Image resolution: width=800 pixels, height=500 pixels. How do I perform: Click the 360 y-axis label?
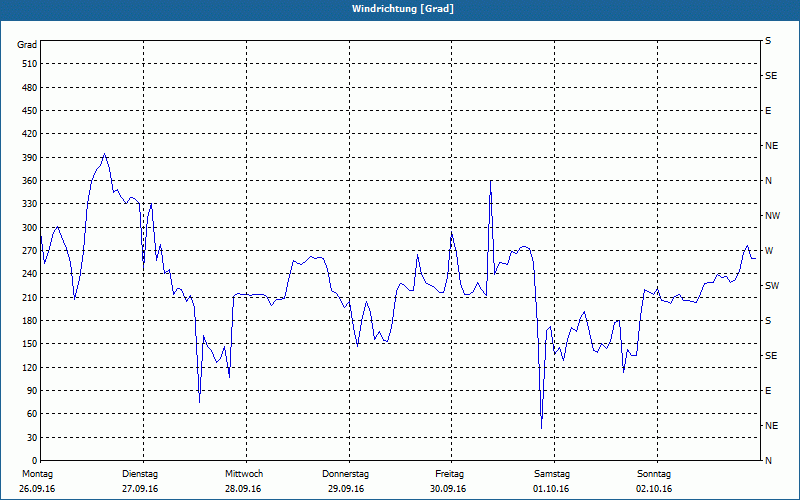[x=30, y=181]
